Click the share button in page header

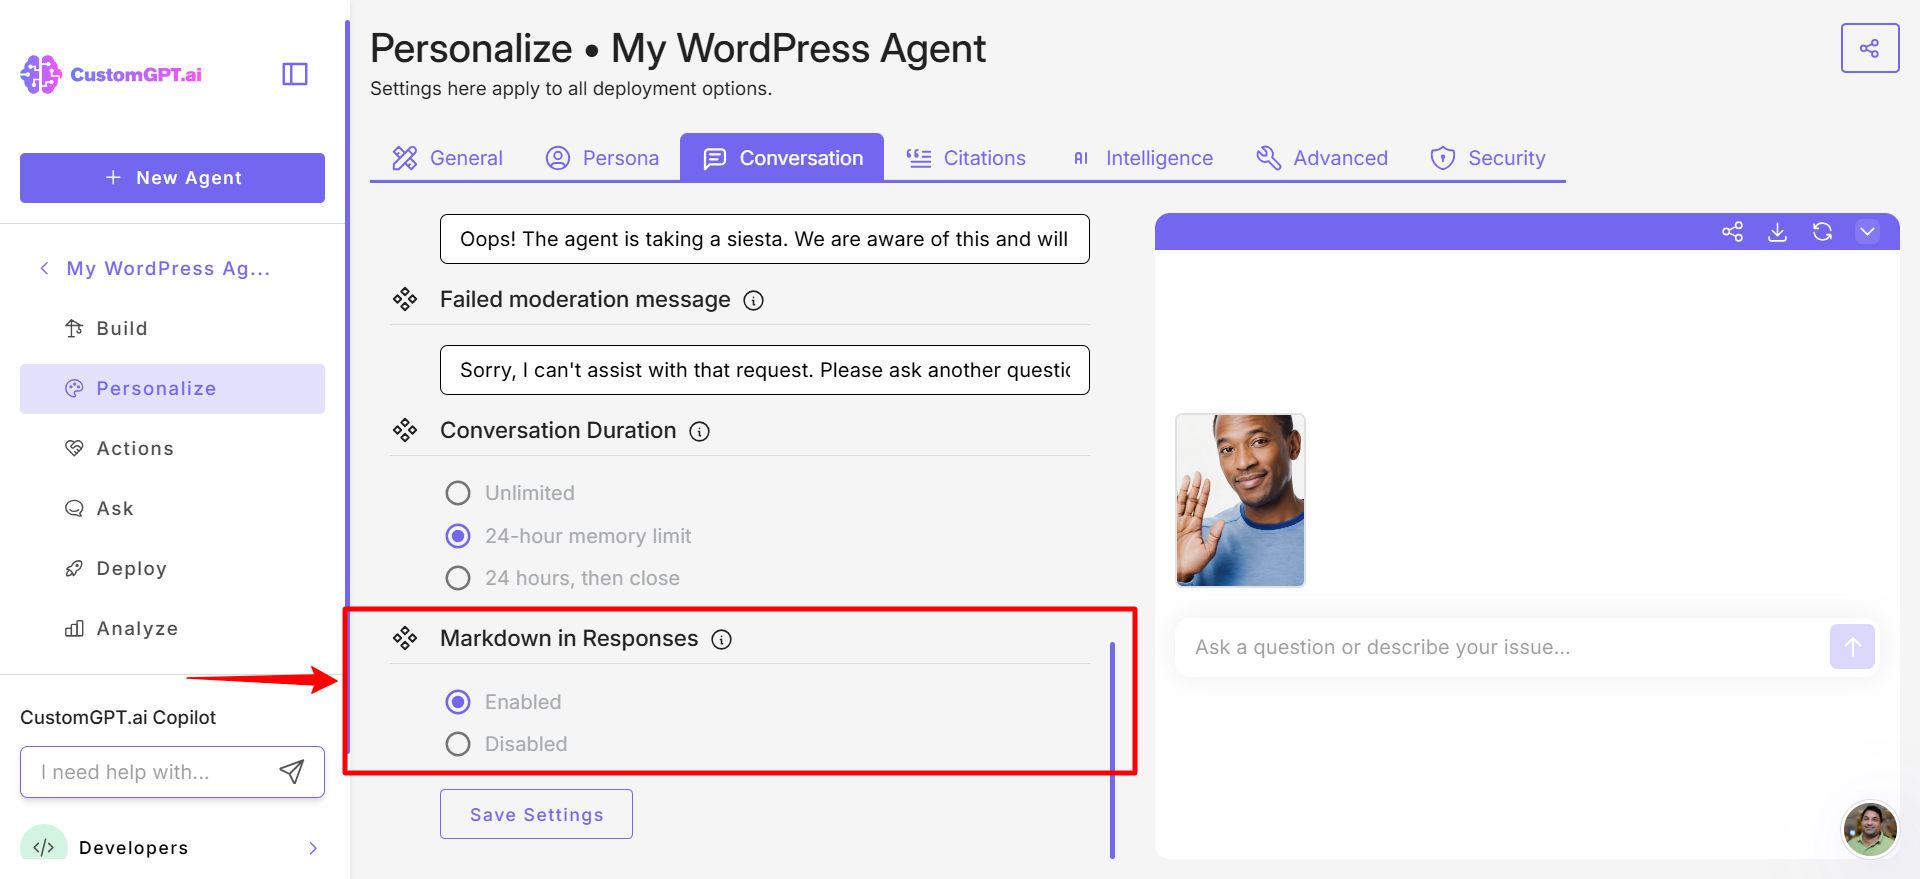coord(1869,48)
